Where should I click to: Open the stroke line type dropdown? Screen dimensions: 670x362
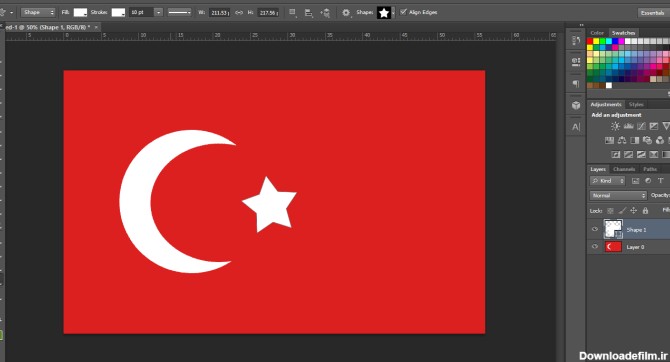pyautogui.click(x=179, y=12)
